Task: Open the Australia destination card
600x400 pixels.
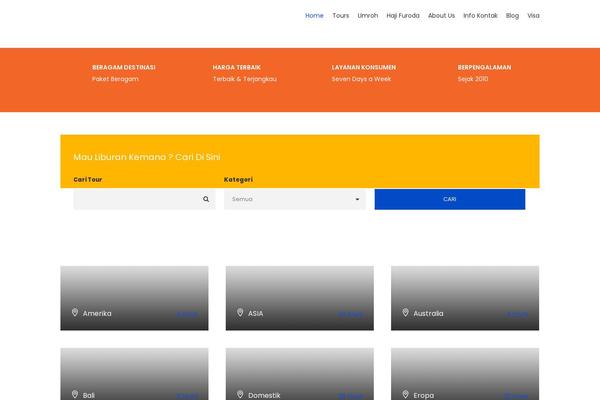Action: [x=465, y=298]
